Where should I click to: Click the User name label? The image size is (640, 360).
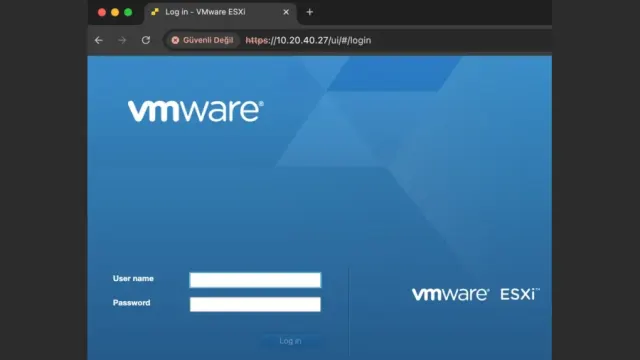(x=133, y=278)
